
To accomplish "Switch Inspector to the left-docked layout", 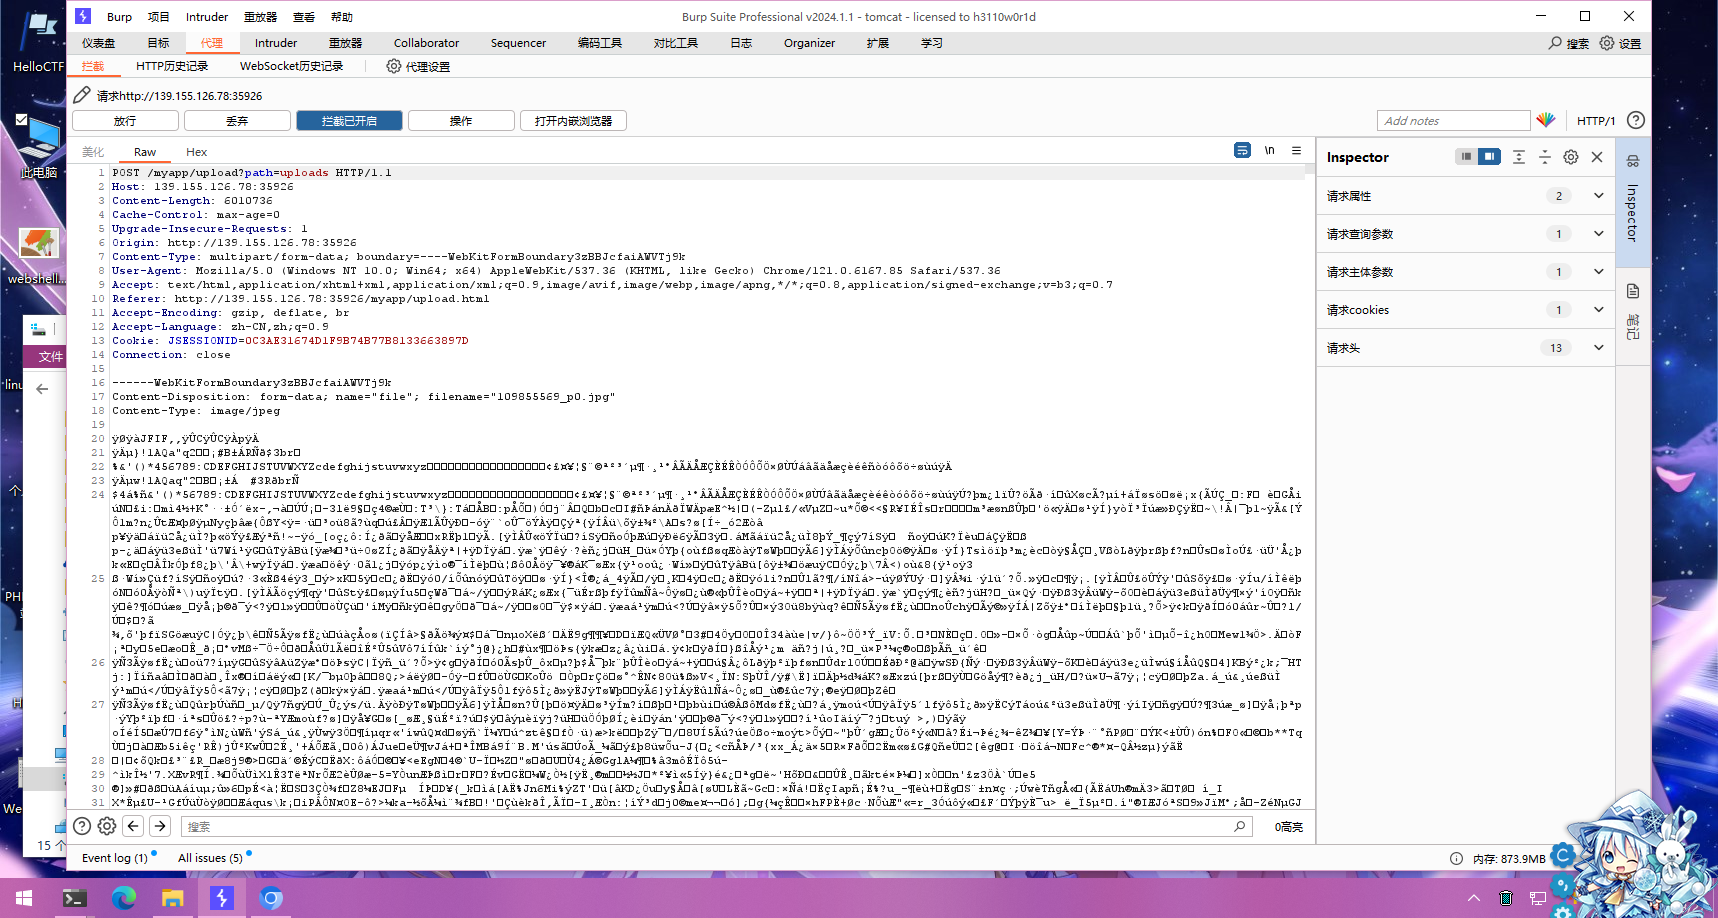I will 1466,157.
